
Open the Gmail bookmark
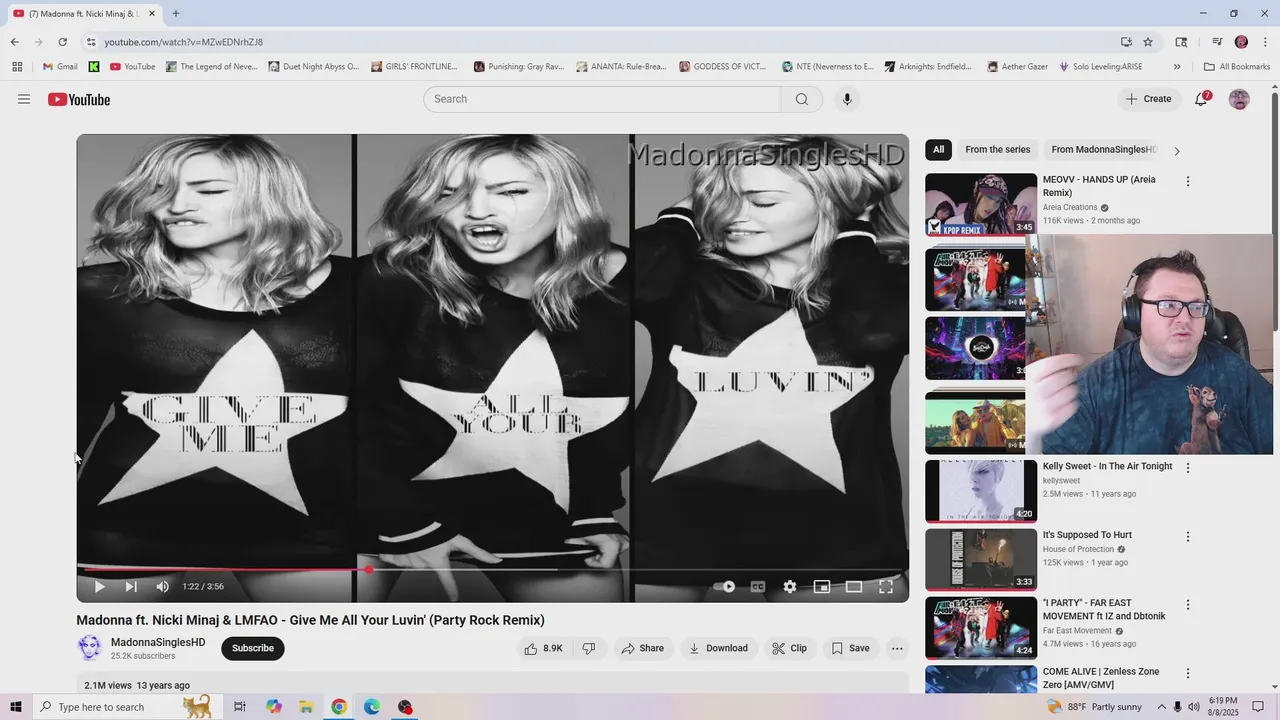point(60,67)
